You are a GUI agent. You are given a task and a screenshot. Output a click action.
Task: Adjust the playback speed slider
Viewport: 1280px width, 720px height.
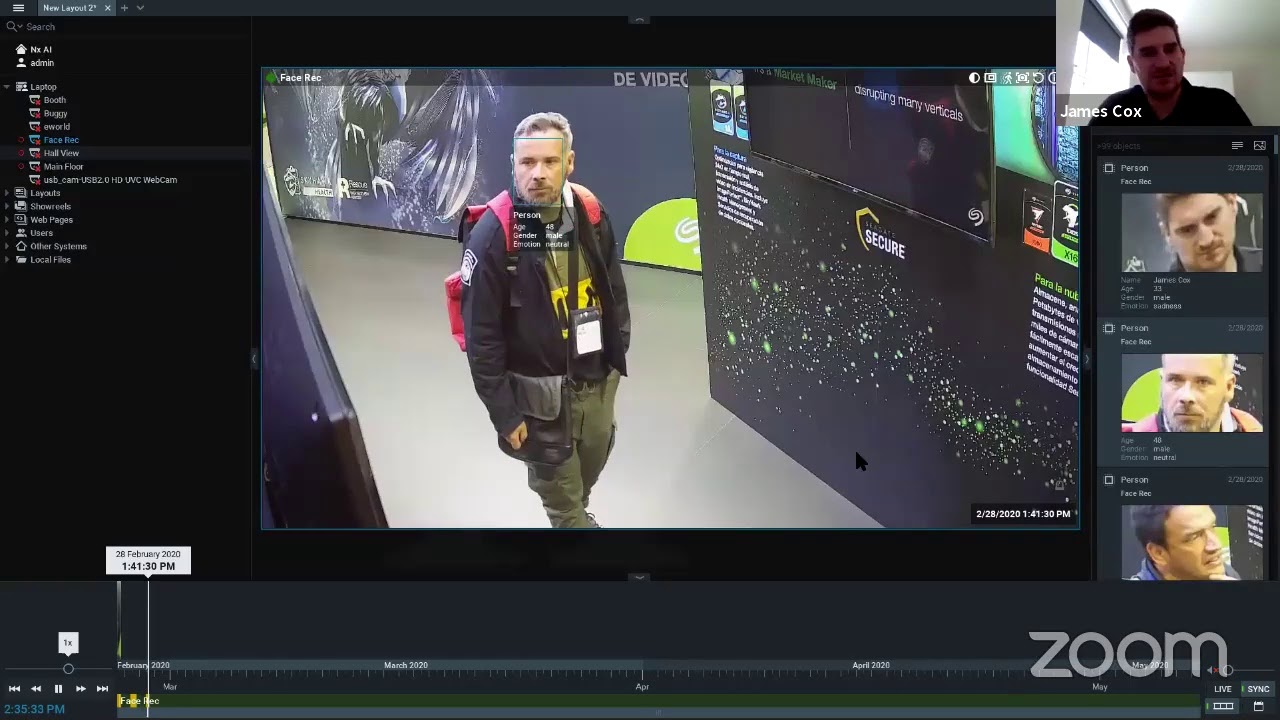tap(68, 669)
